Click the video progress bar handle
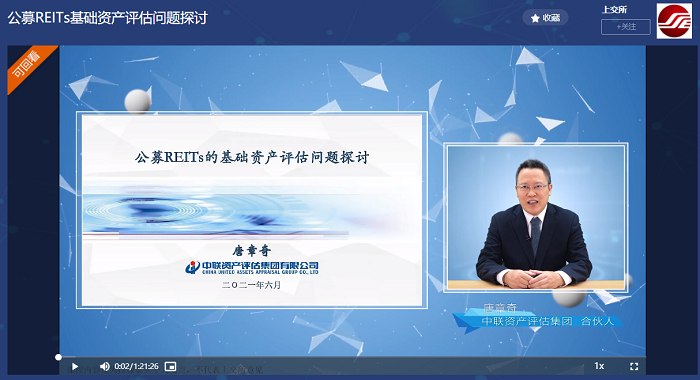 click(x=58, y=357)
